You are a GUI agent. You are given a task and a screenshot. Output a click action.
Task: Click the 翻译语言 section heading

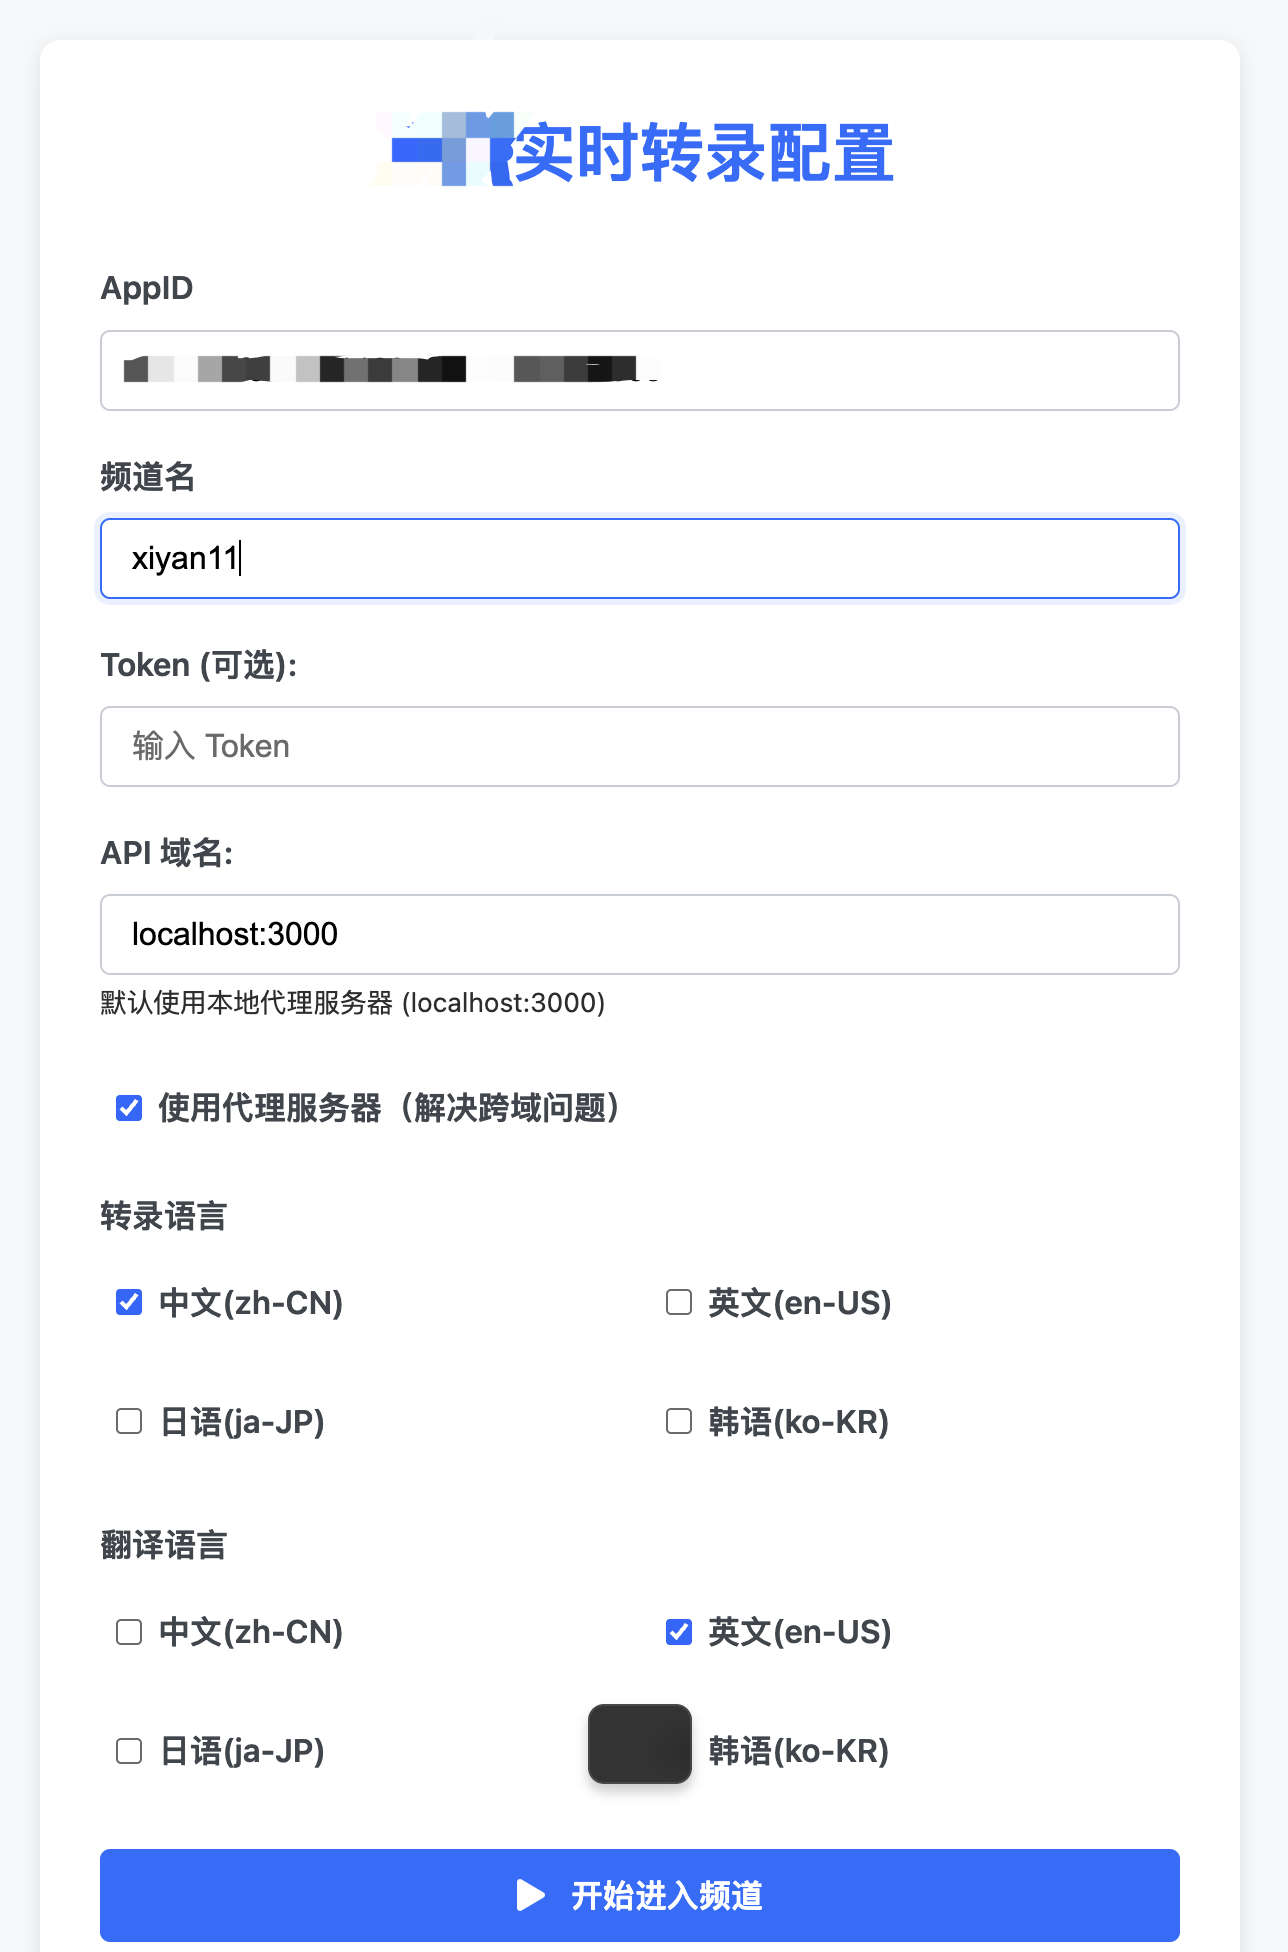point(163,1546)
